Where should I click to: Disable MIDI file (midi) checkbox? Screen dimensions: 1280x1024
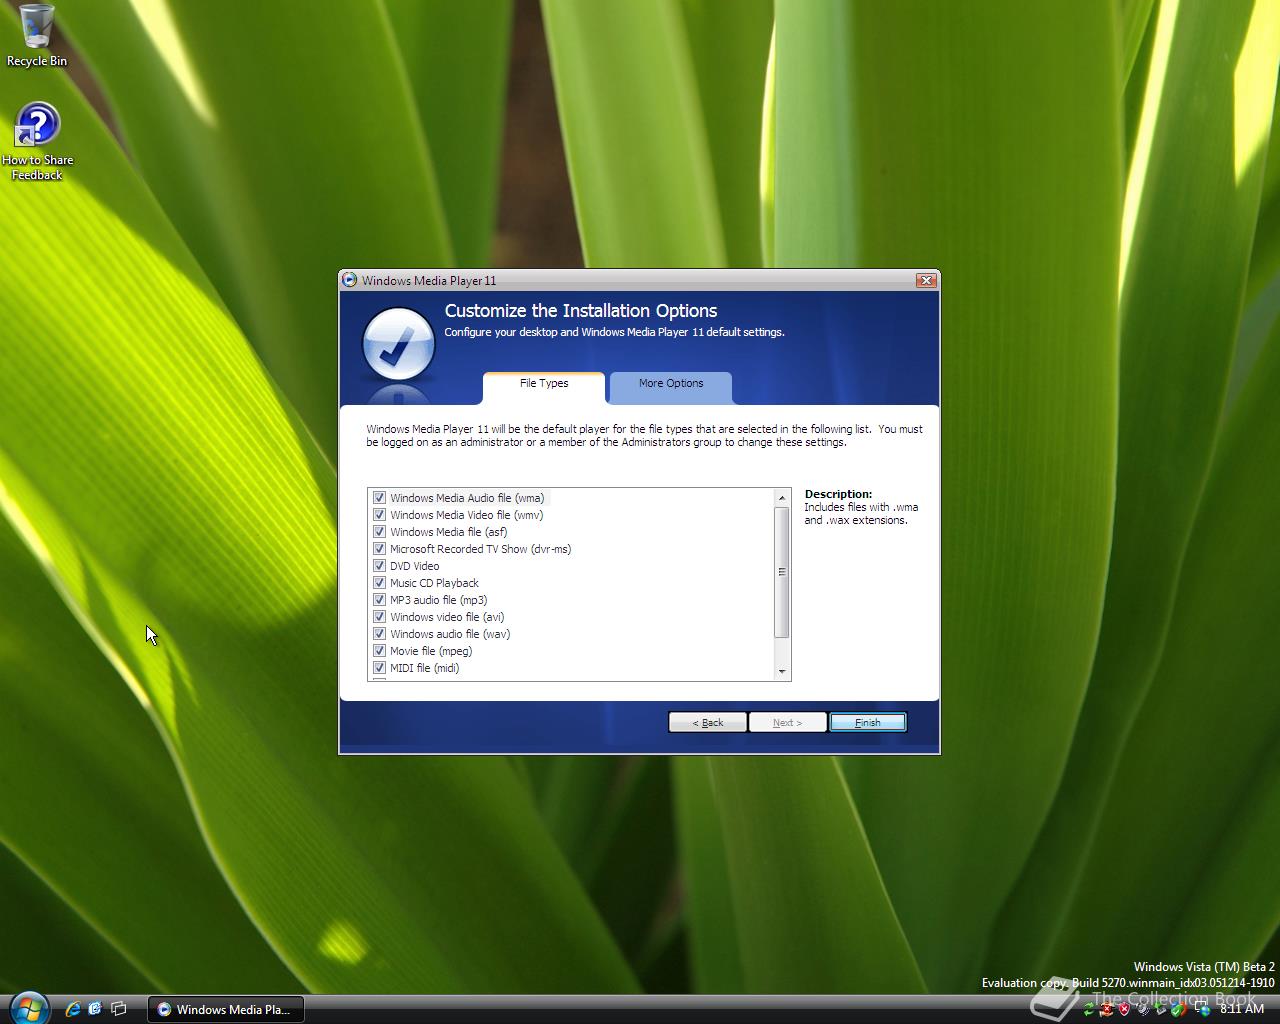click(x=379, y=667)
